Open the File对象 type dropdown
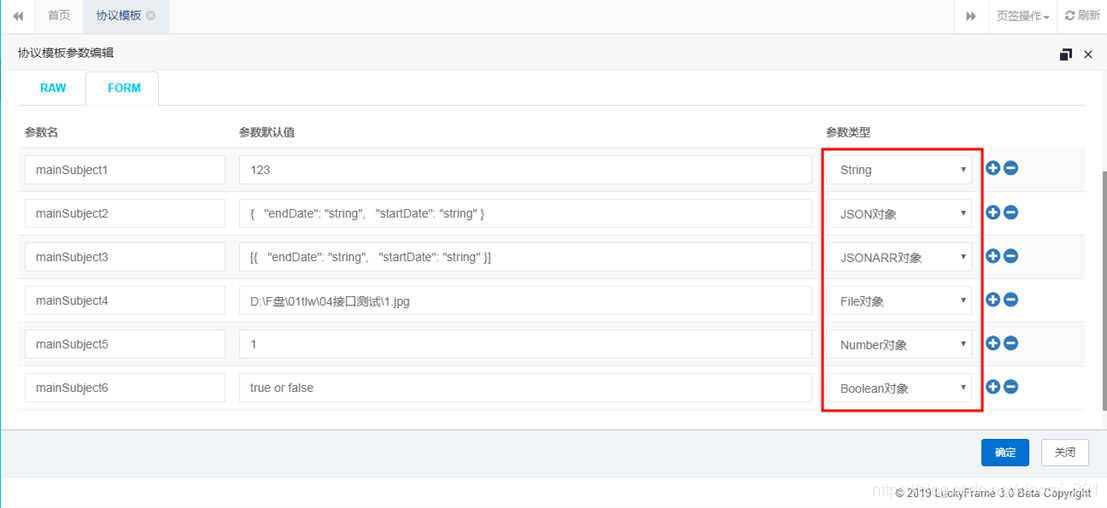1107x508 pixels. [x=899, y=301]
